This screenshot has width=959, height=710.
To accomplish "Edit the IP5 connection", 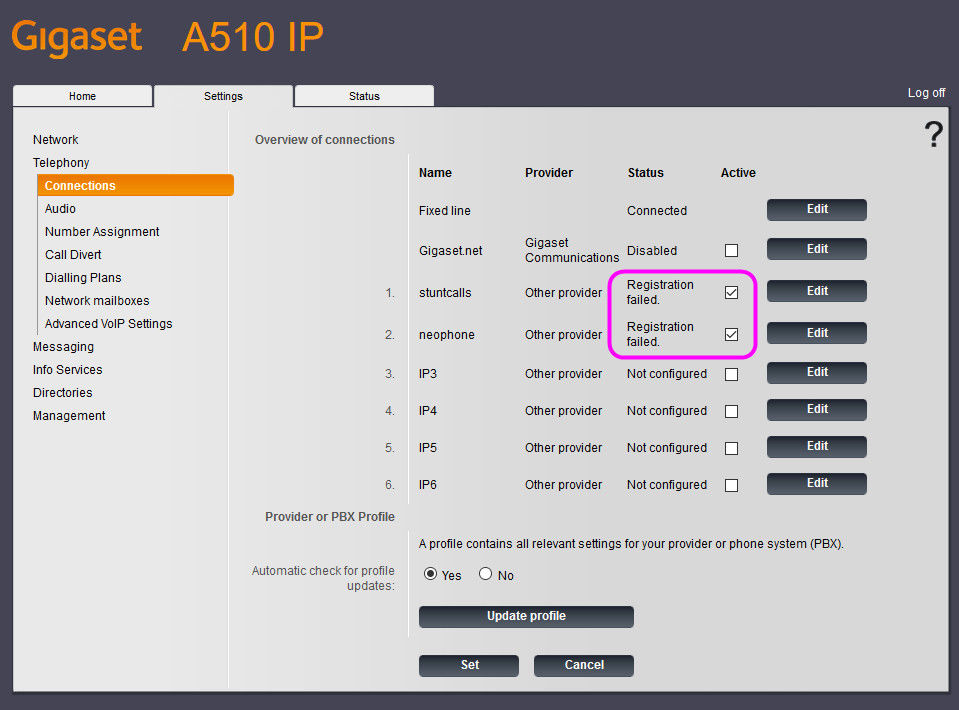I will coord(816,446).
